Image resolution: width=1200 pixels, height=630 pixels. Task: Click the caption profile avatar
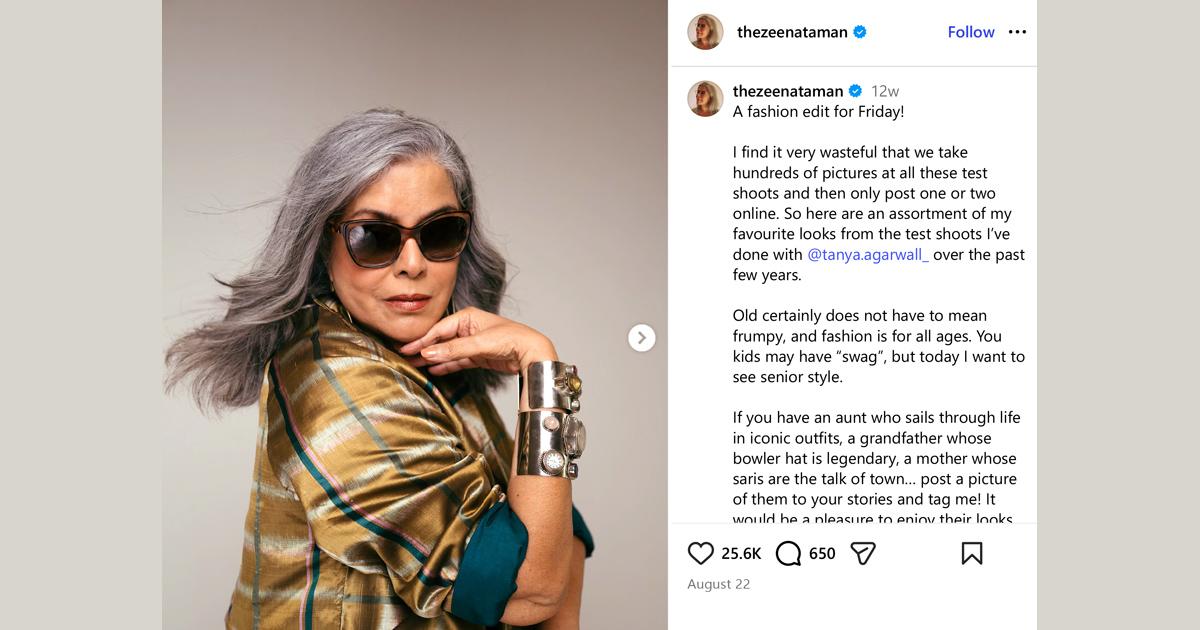[705, 99]
